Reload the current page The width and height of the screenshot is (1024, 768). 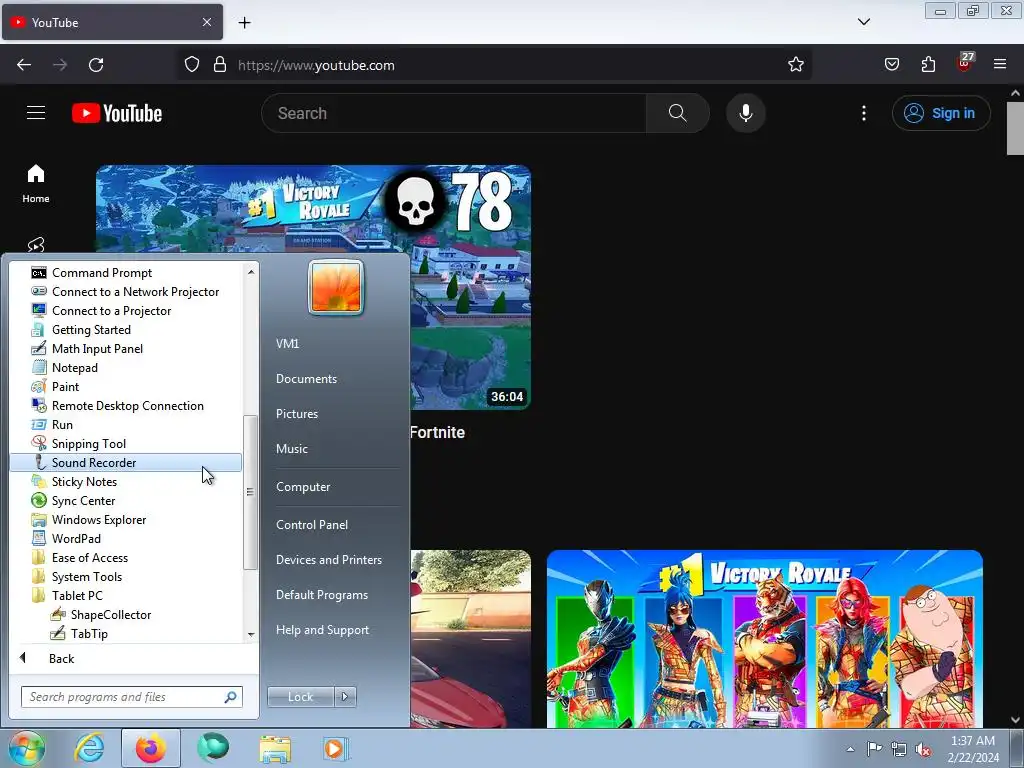(x=96, y=65)
